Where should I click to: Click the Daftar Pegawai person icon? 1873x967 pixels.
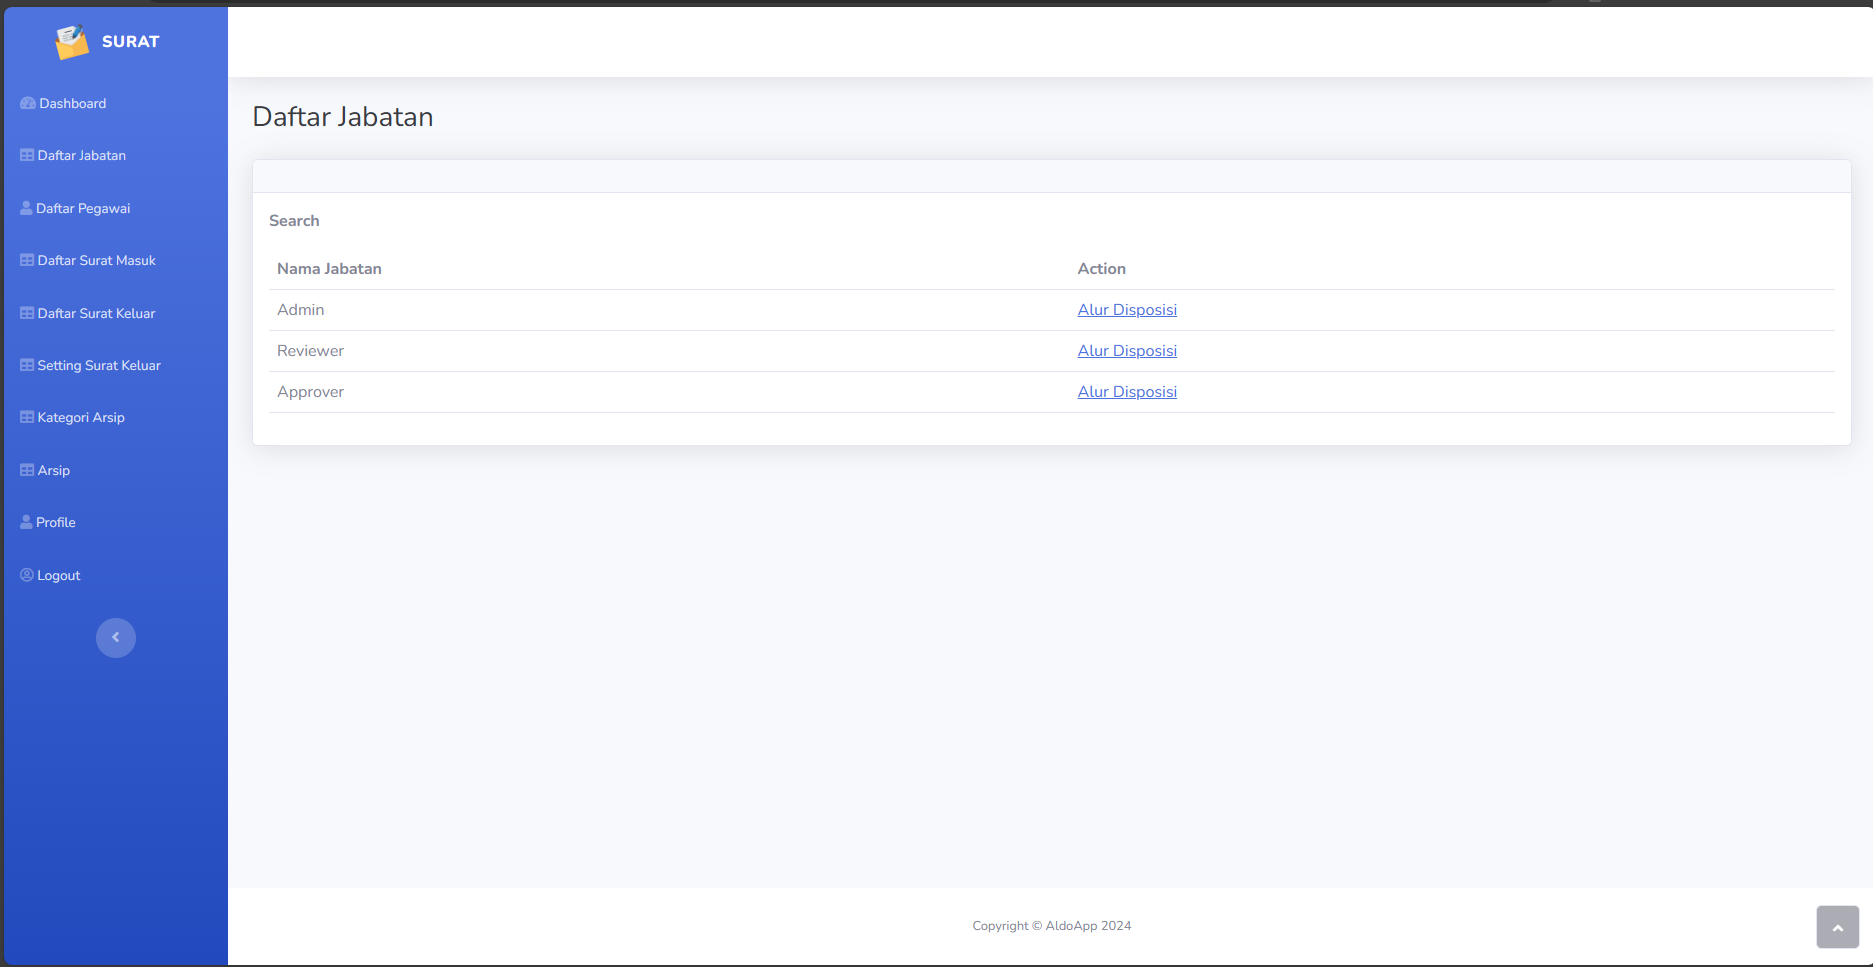[x=26, y=208]
